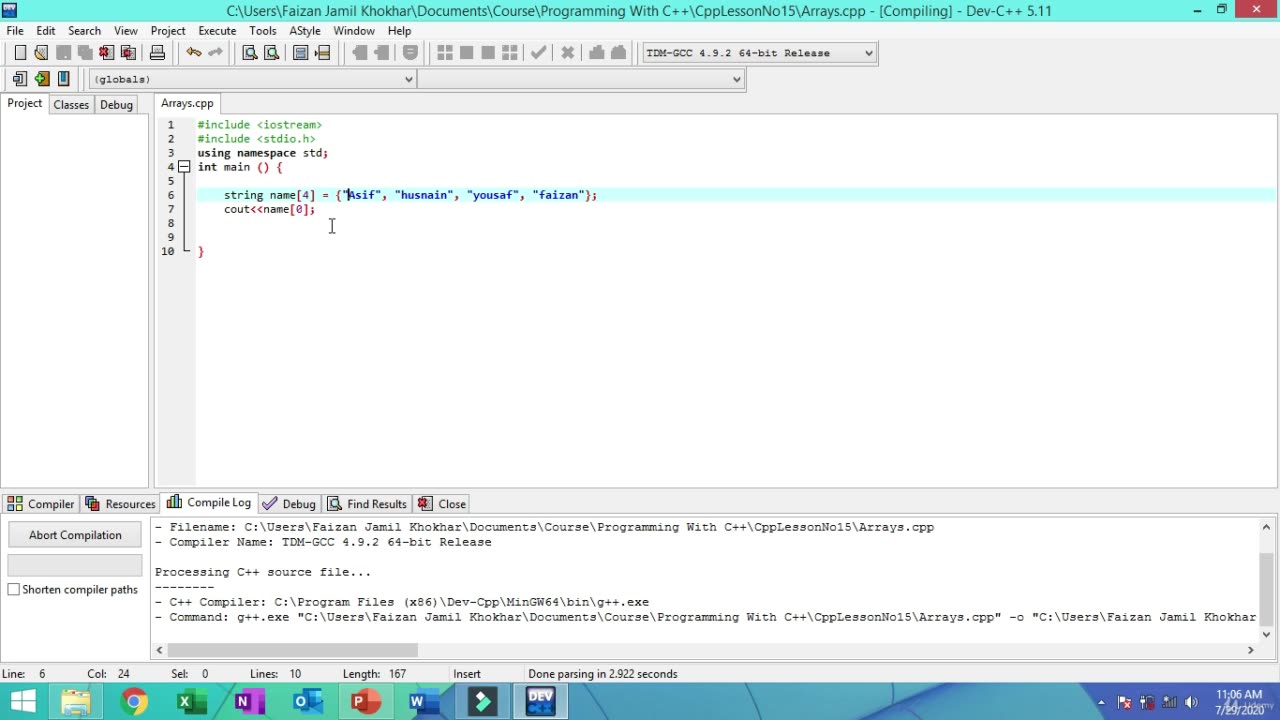The width and height of the screenshot is (1280, 720).
Task: Switch to the Find Results tab
Action: (x=367, y=504)
